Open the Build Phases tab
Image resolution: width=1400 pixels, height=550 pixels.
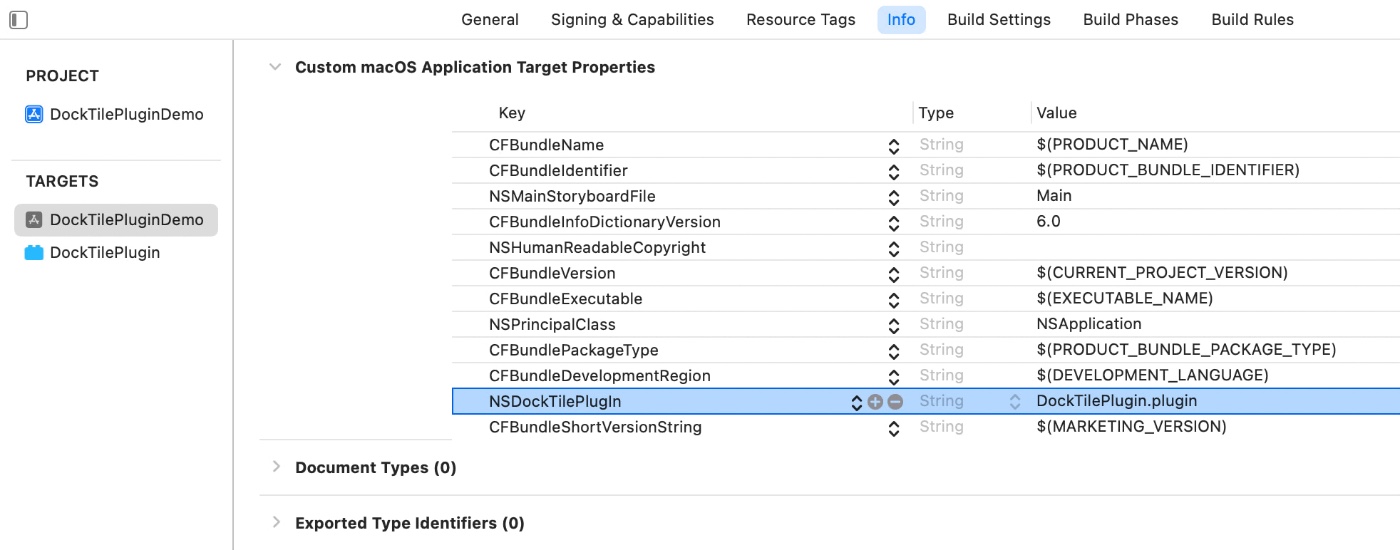(1130, 20)
